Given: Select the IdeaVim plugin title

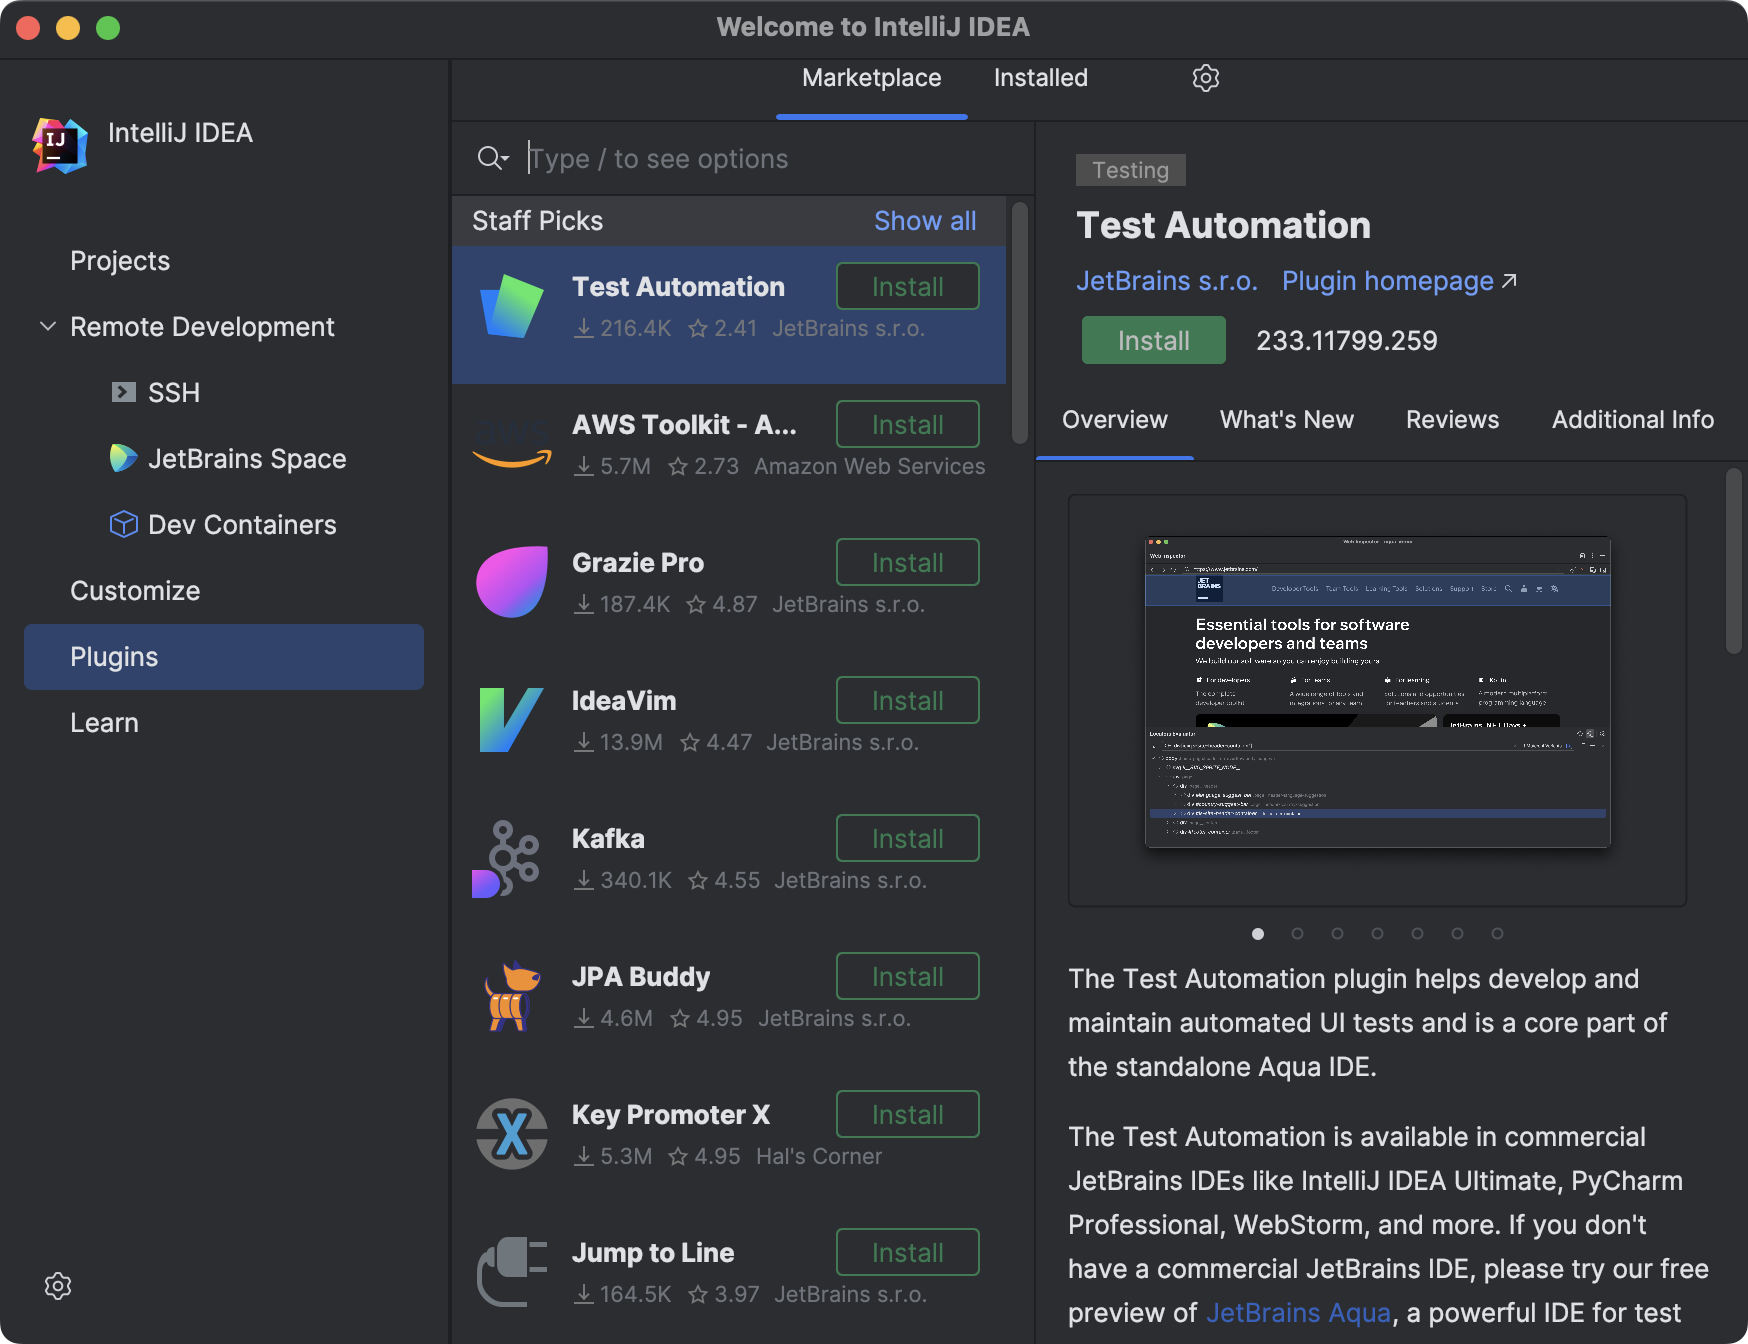Looking at the screenshot, I should (x=624, y=701).
